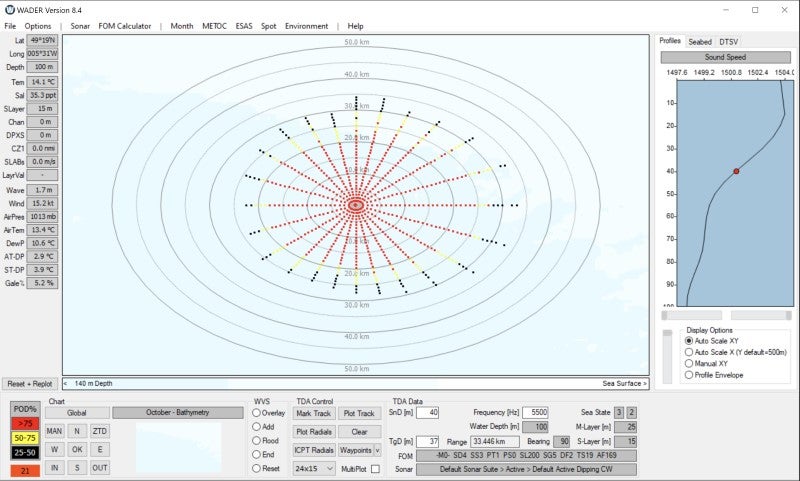800x481 pixels.
Task: Pan chart north with N button
Action: [x=77, y=431]
